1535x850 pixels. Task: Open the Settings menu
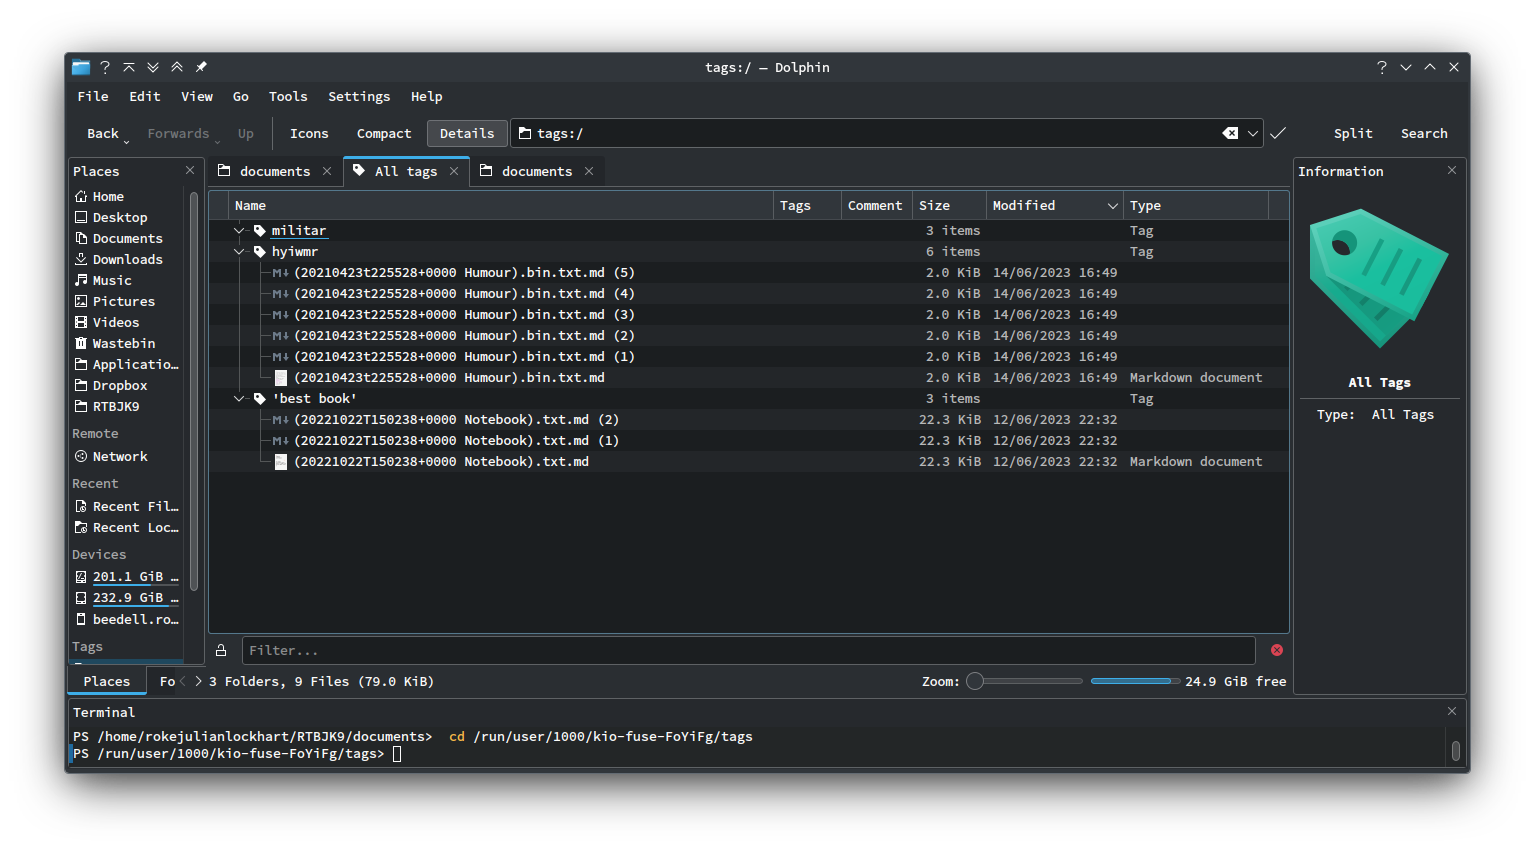point(359,97)
